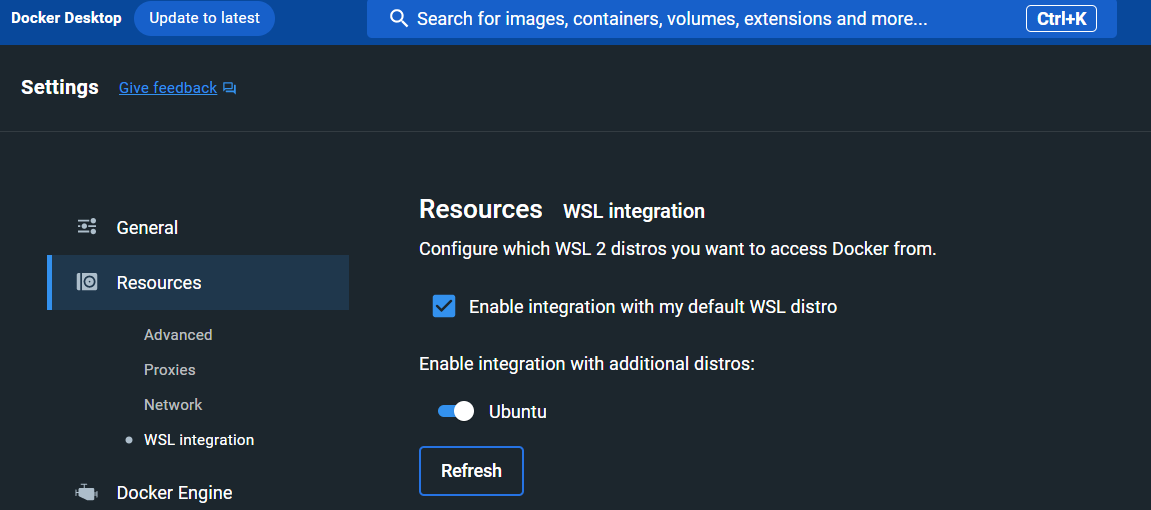Switch to the Network sub-item
Screen dimensions: 1151x510
(173, 405)
